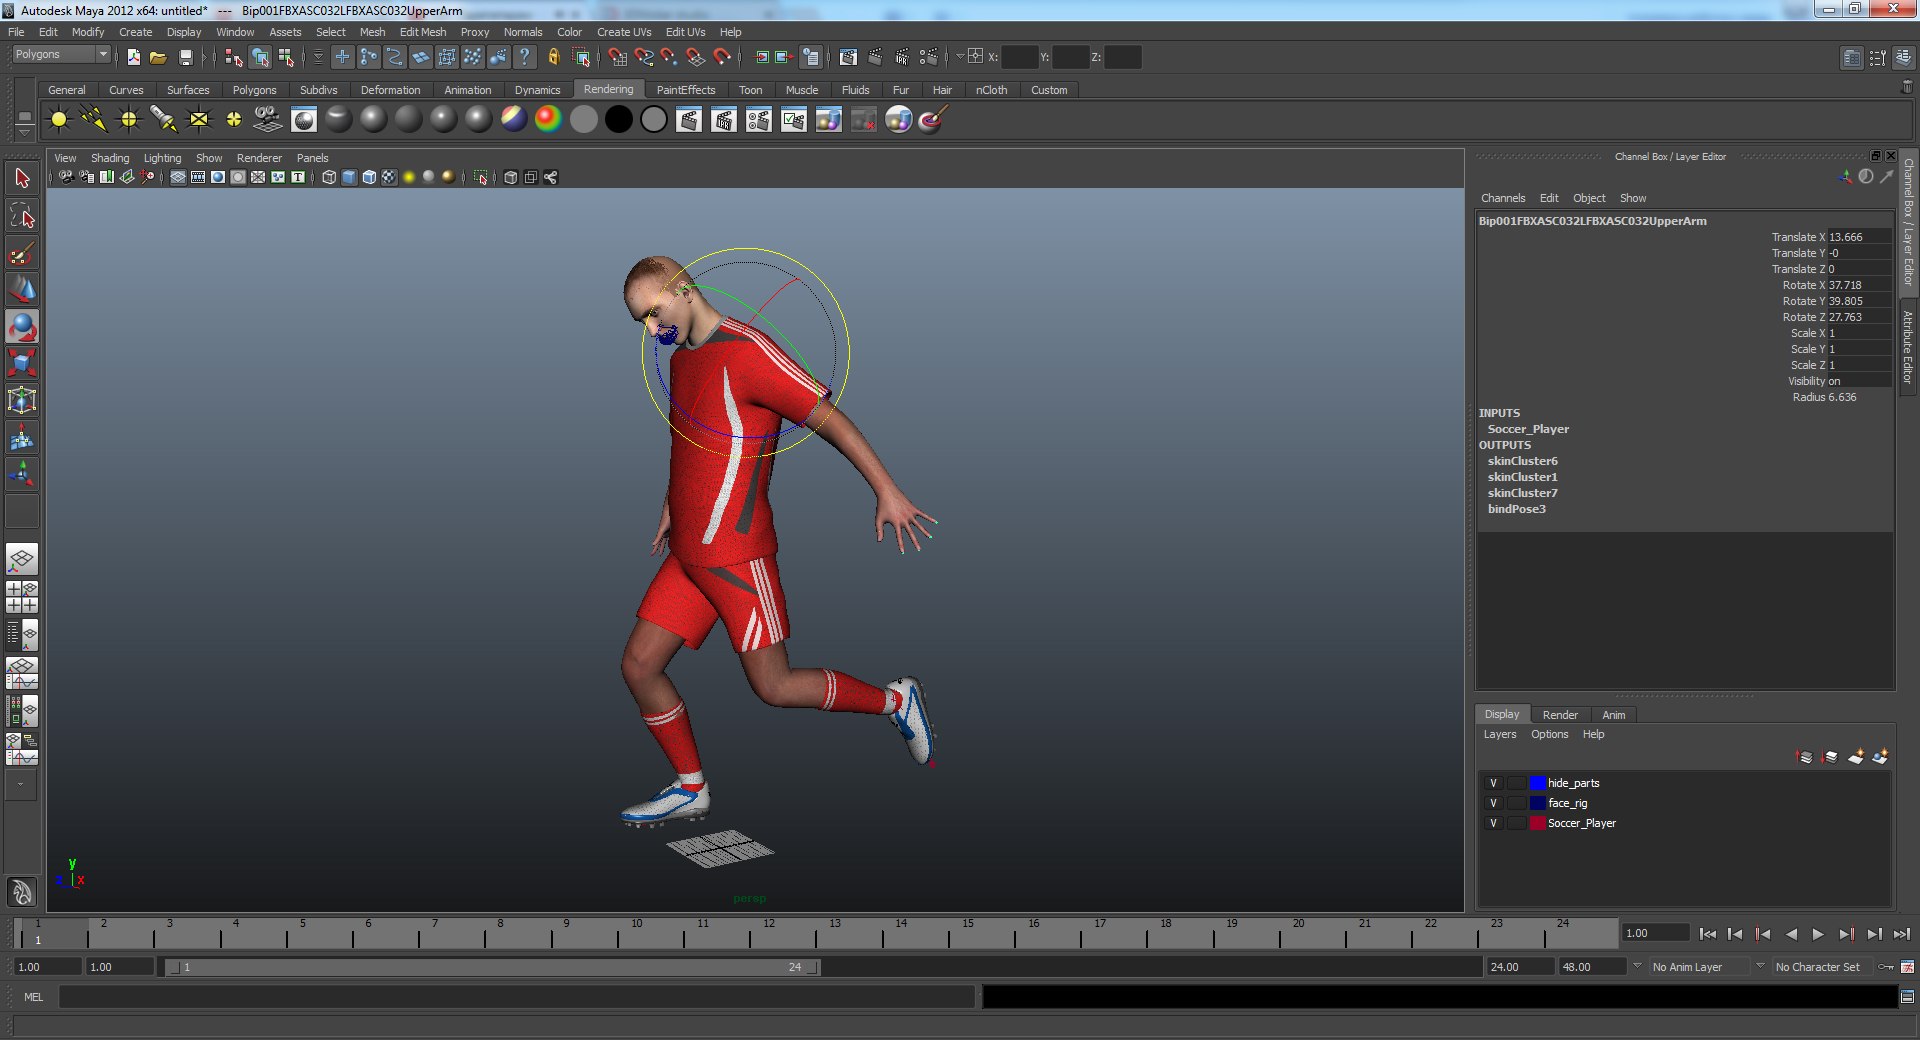The height and width of the screenshot is (1040, 1920).
Task: Expand the shelf options arrow menu
Action: click(x=25, y=133)
